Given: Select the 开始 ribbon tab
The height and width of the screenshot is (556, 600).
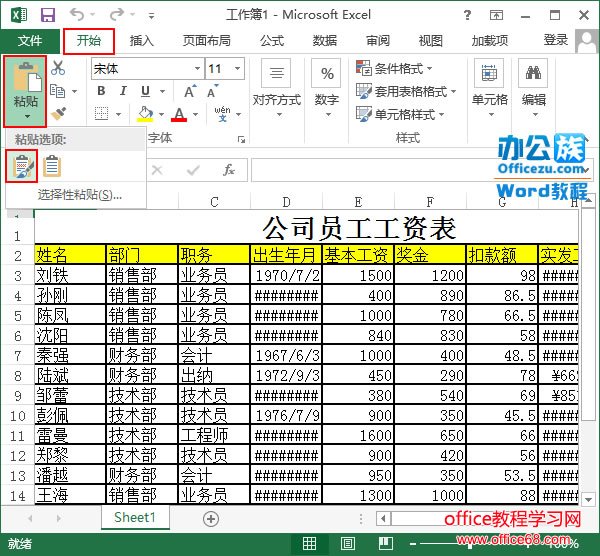Looking at the screenshot, I should point(89,41).
